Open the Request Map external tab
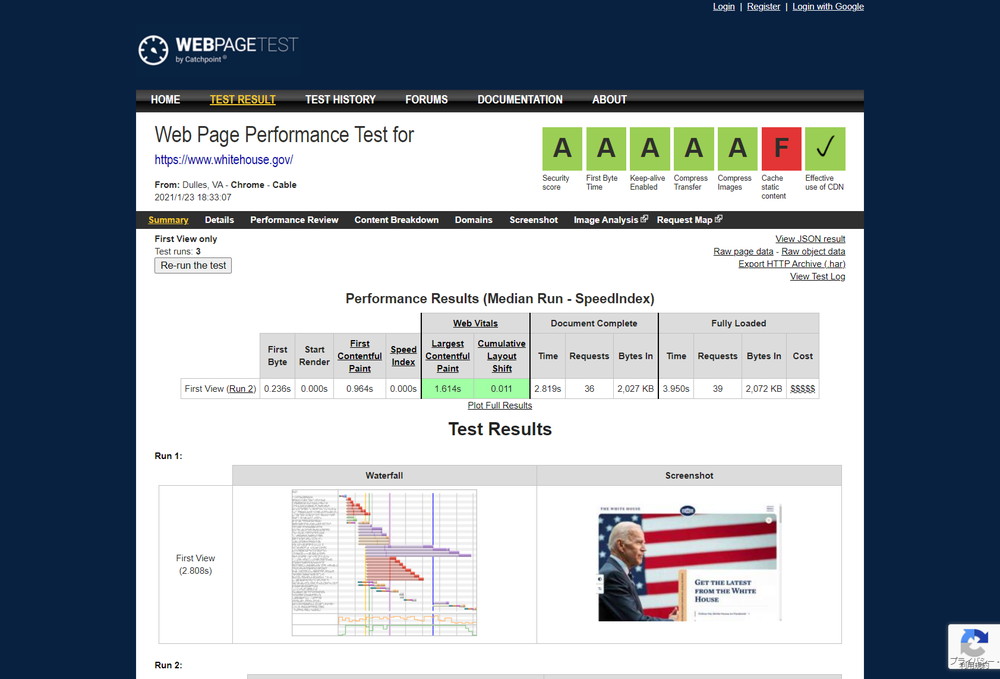 pos(689,220)
